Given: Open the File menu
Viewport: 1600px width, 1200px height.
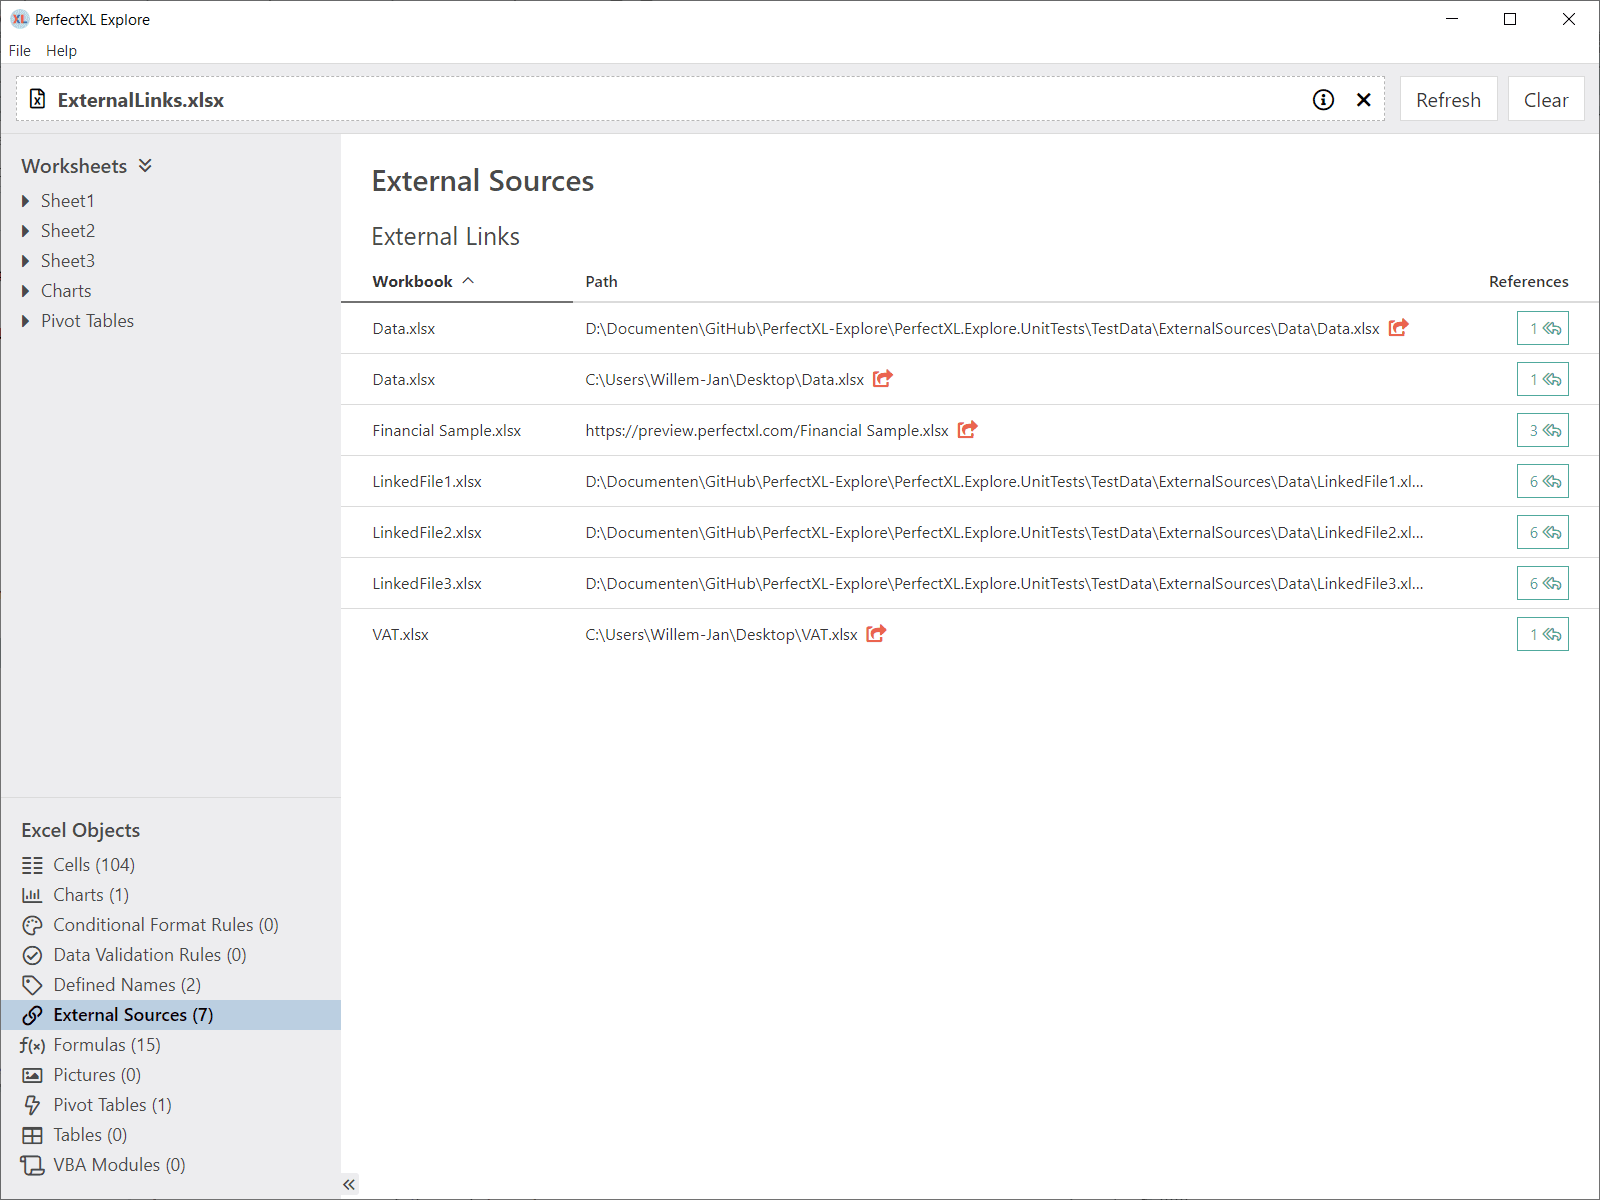Looking at the screenshot, I should click(20, 51).
